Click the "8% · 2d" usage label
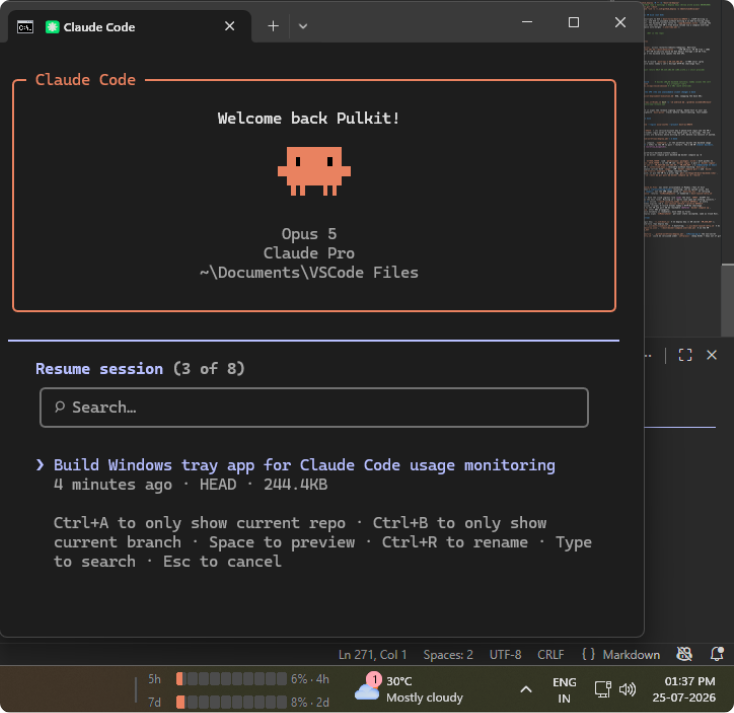 tap(310, 702)
